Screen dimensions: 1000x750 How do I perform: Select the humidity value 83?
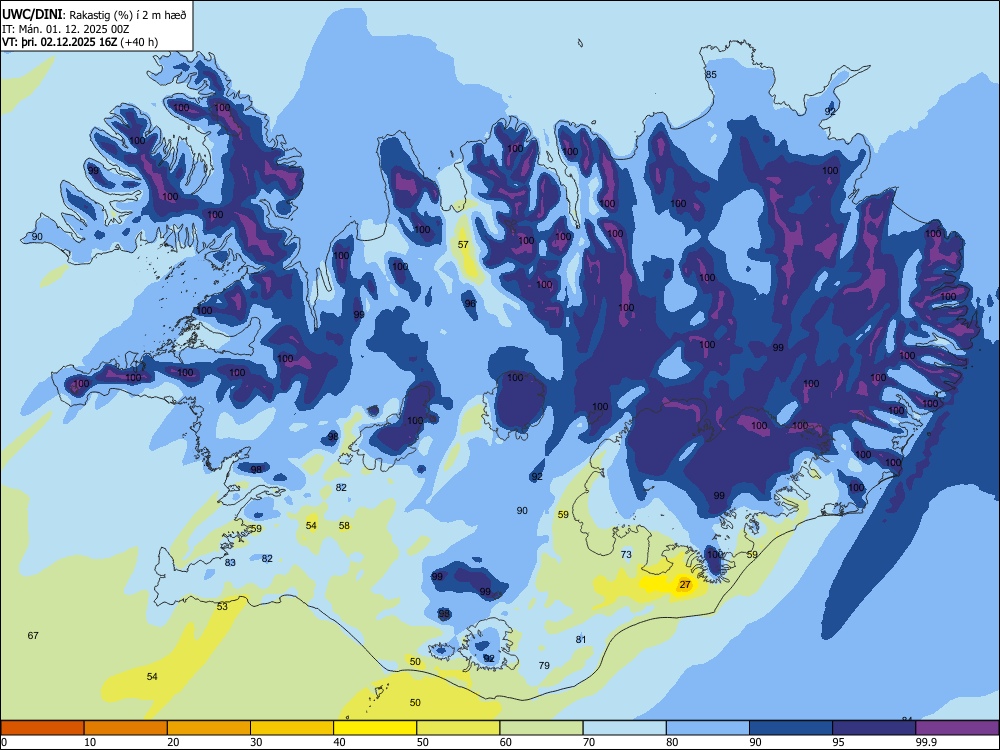230,562
